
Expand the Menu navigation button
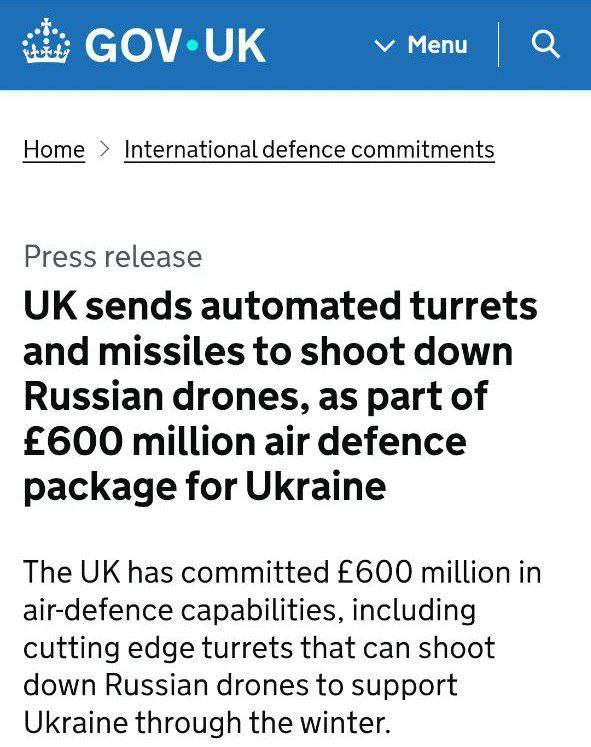coord(421,45)
